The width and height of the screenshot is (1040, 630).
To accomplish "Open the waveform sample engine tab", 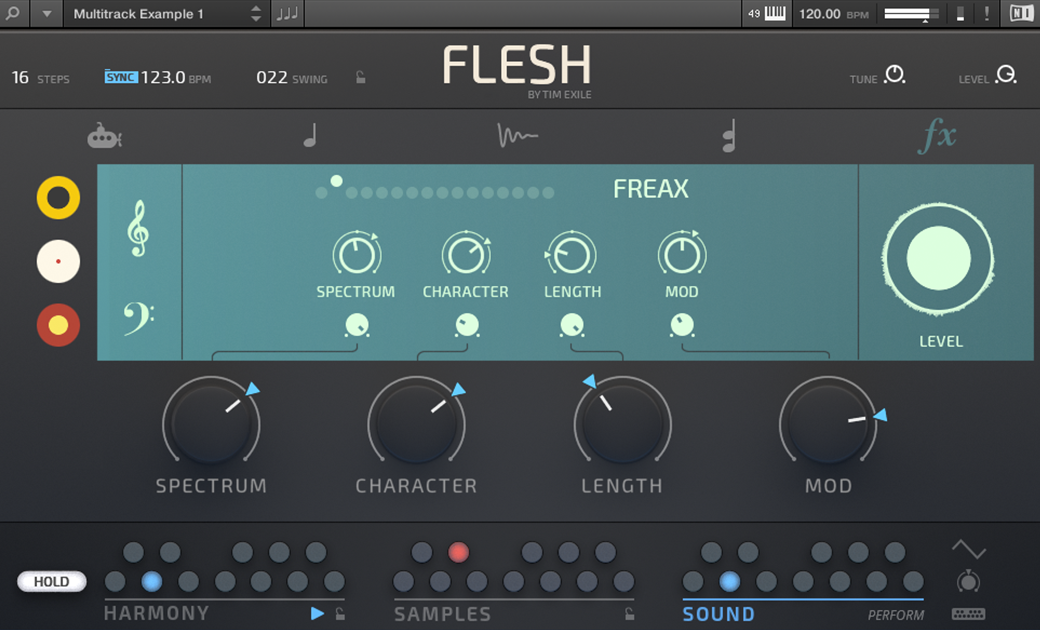I will pos(517,136).
